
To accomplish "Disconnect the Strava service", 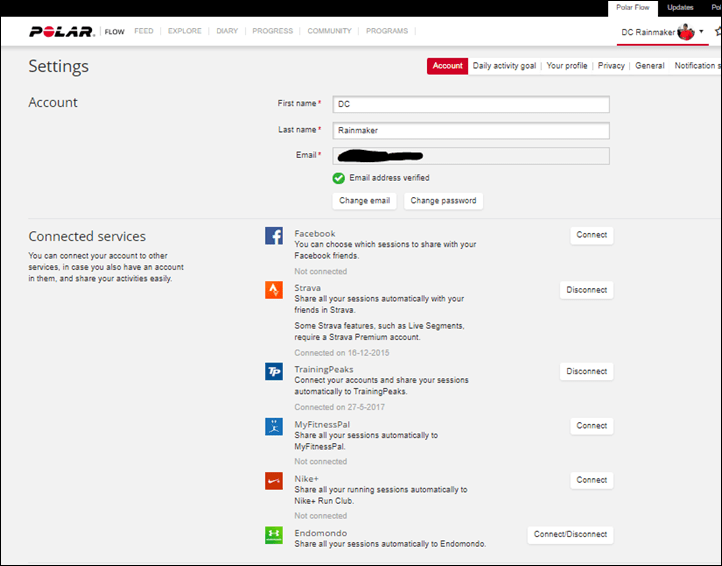I will 587,290.
